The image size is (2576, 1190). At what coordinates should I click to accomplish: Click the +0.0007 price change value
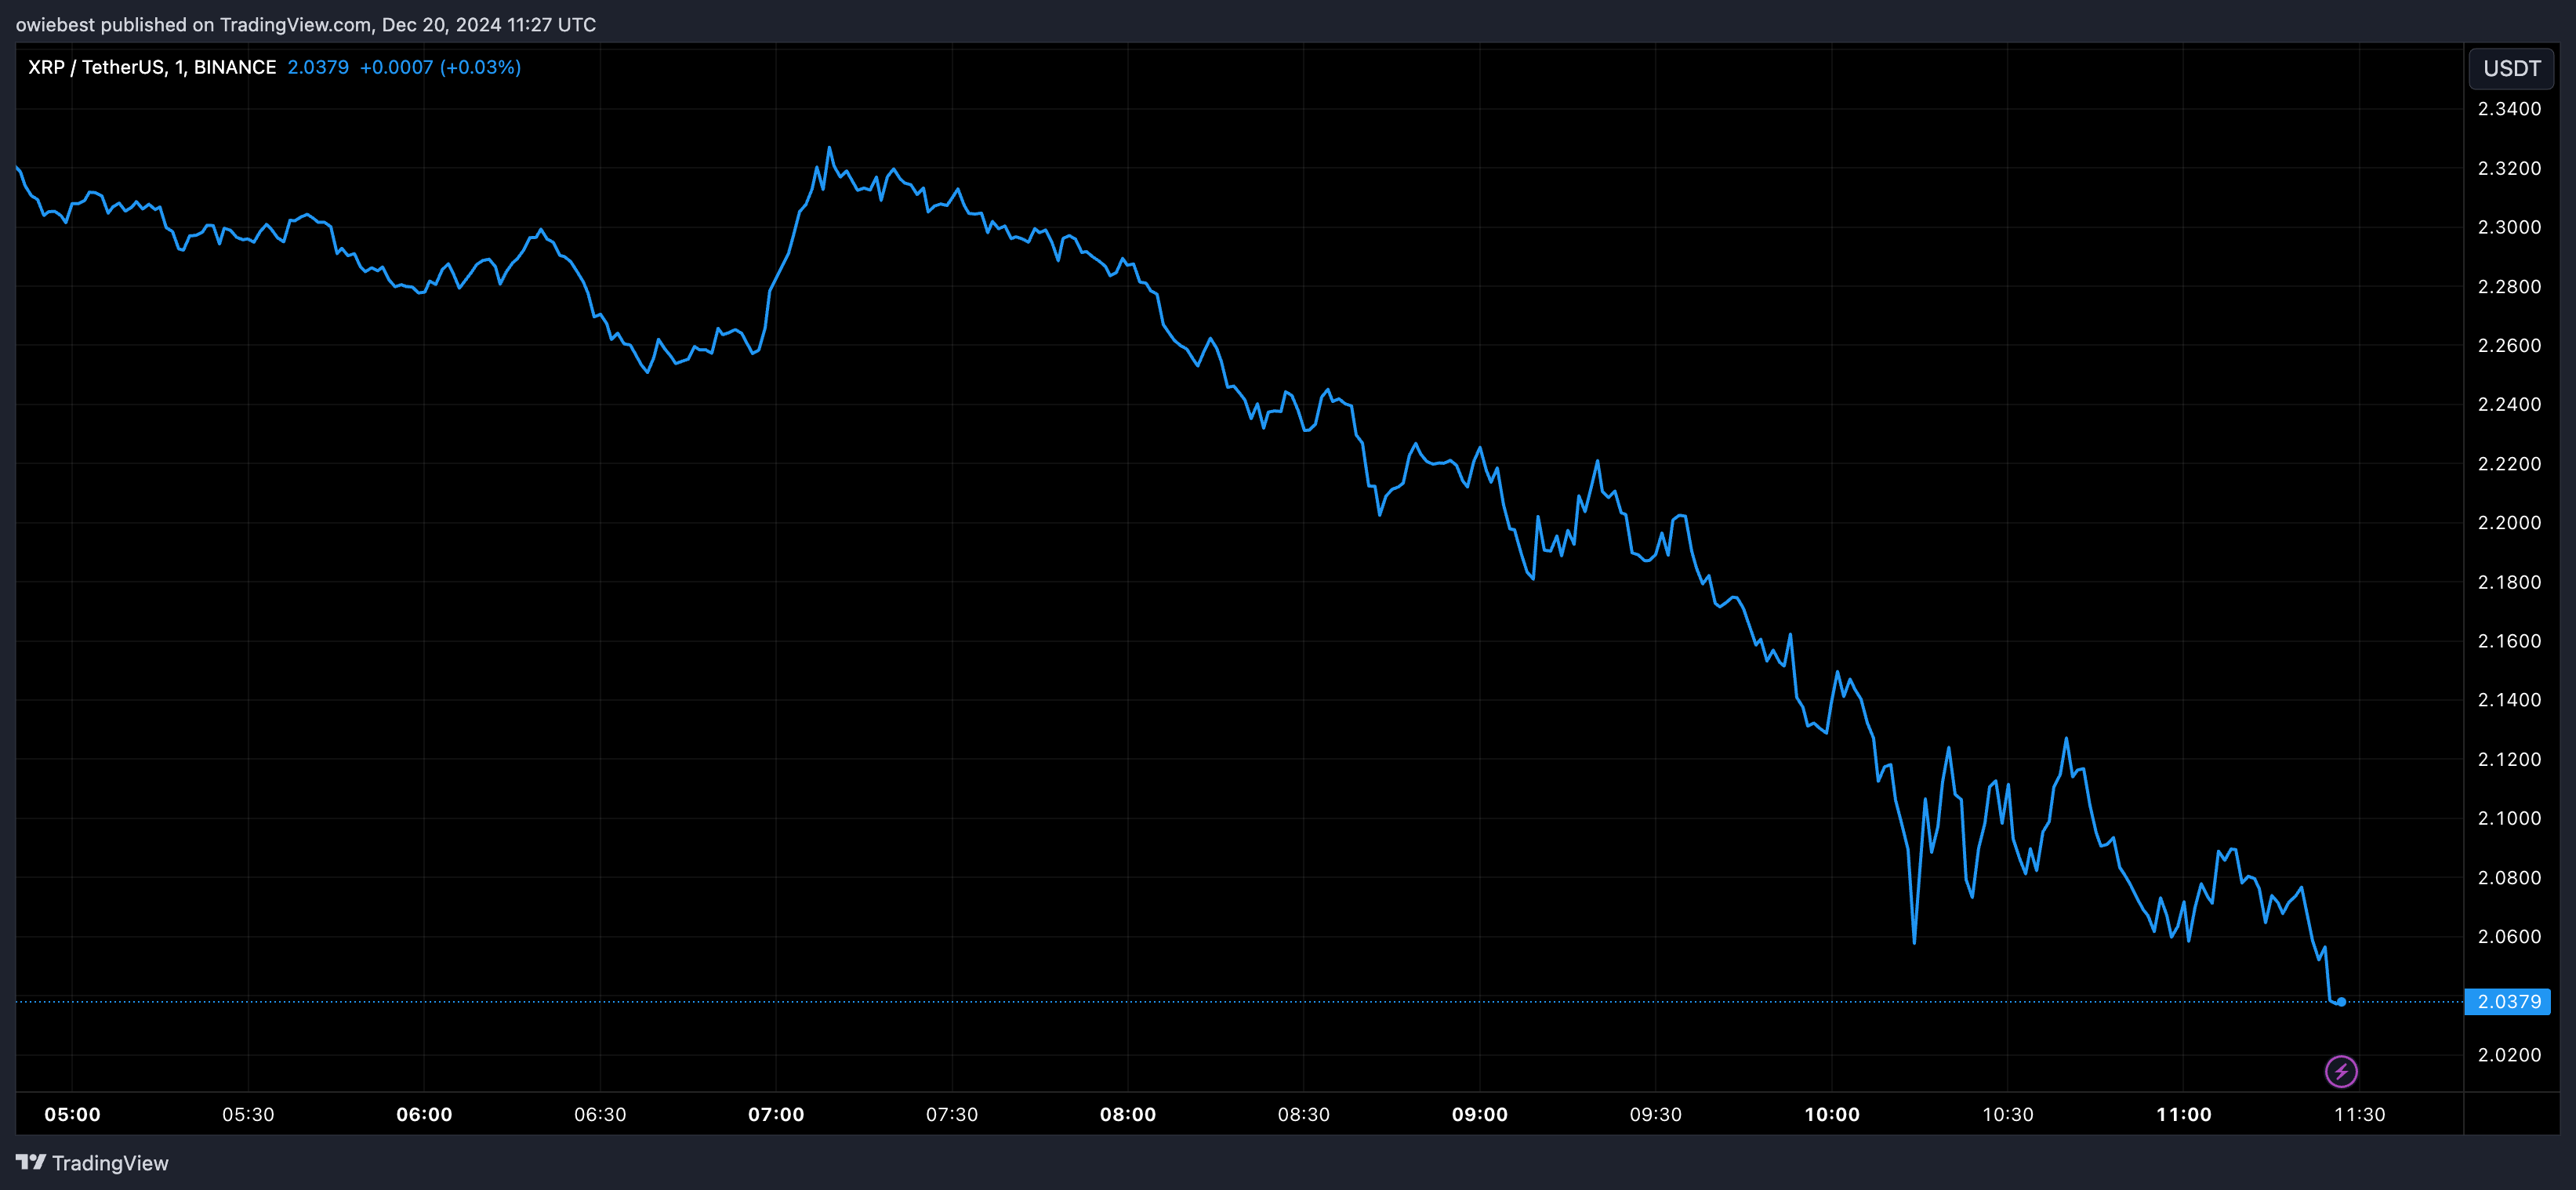tap(396, 67)
